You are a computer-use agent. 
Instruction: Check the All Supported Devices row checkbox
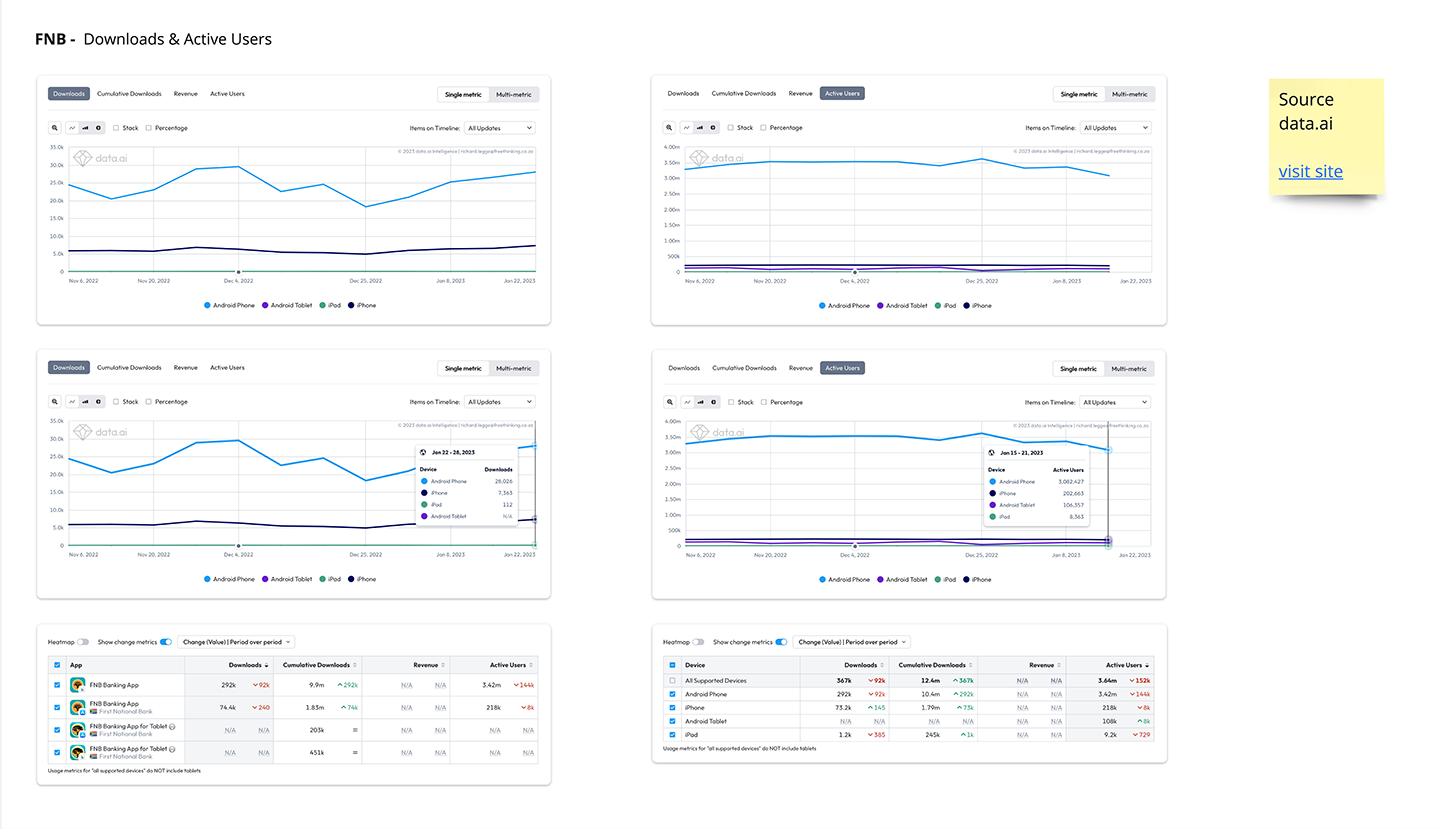pyautogui.click(x=672, y=681)
